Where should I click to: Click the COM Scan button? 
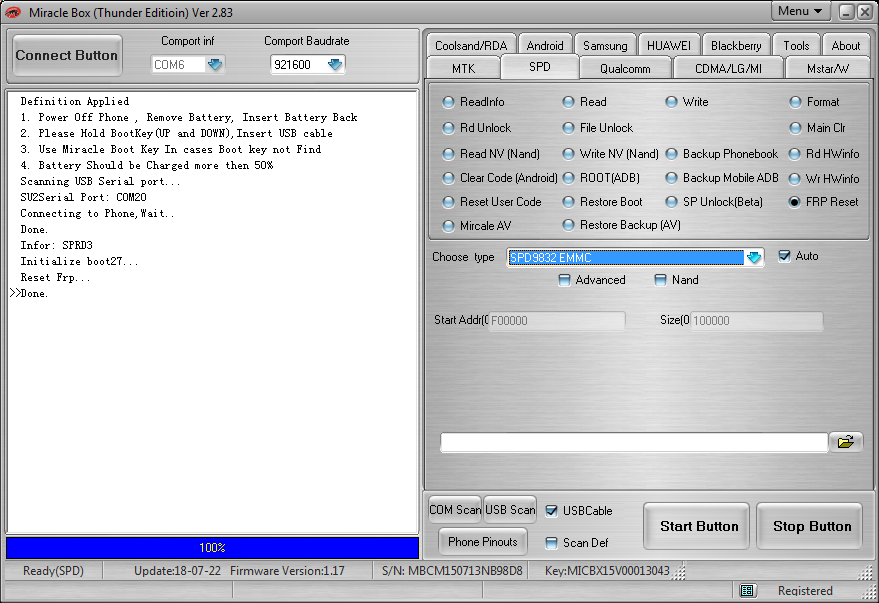(455, 509)
